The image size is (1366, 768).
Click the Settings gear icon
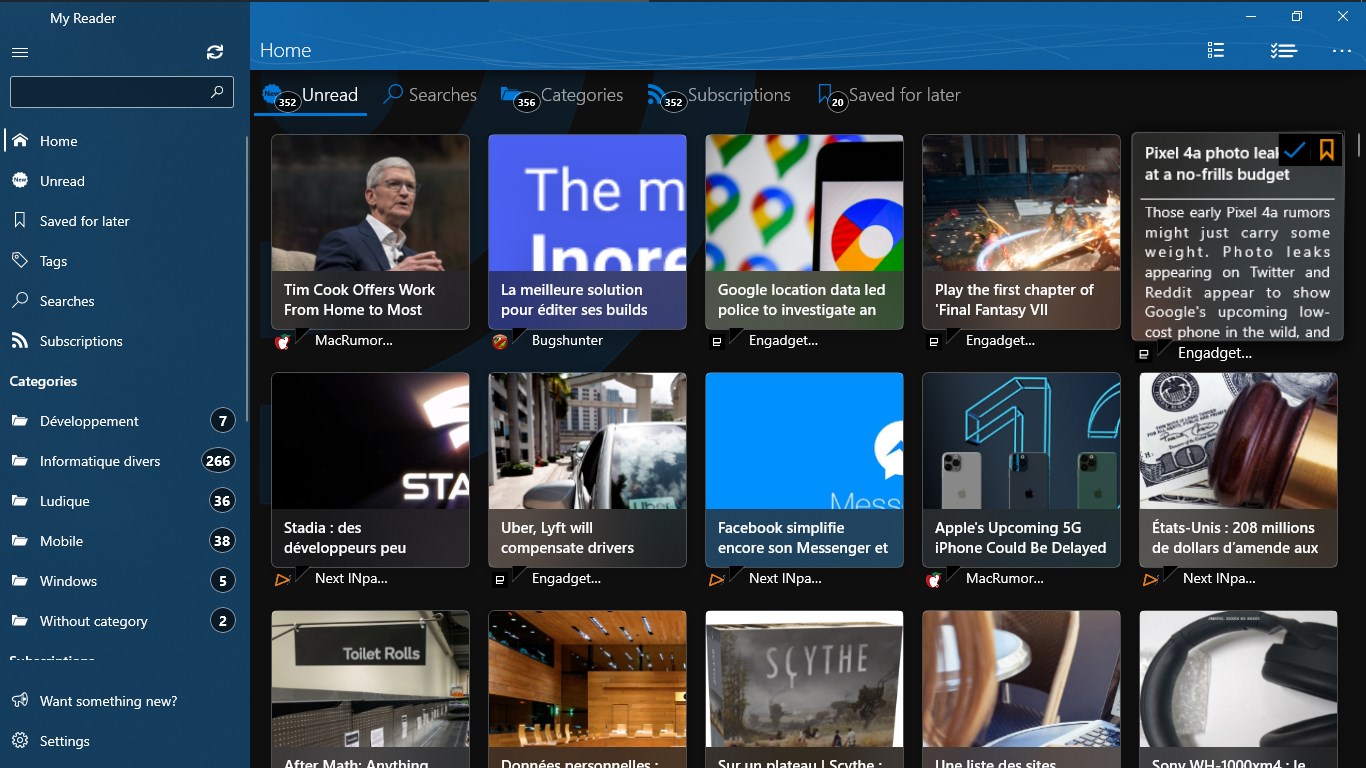[20, 741]
